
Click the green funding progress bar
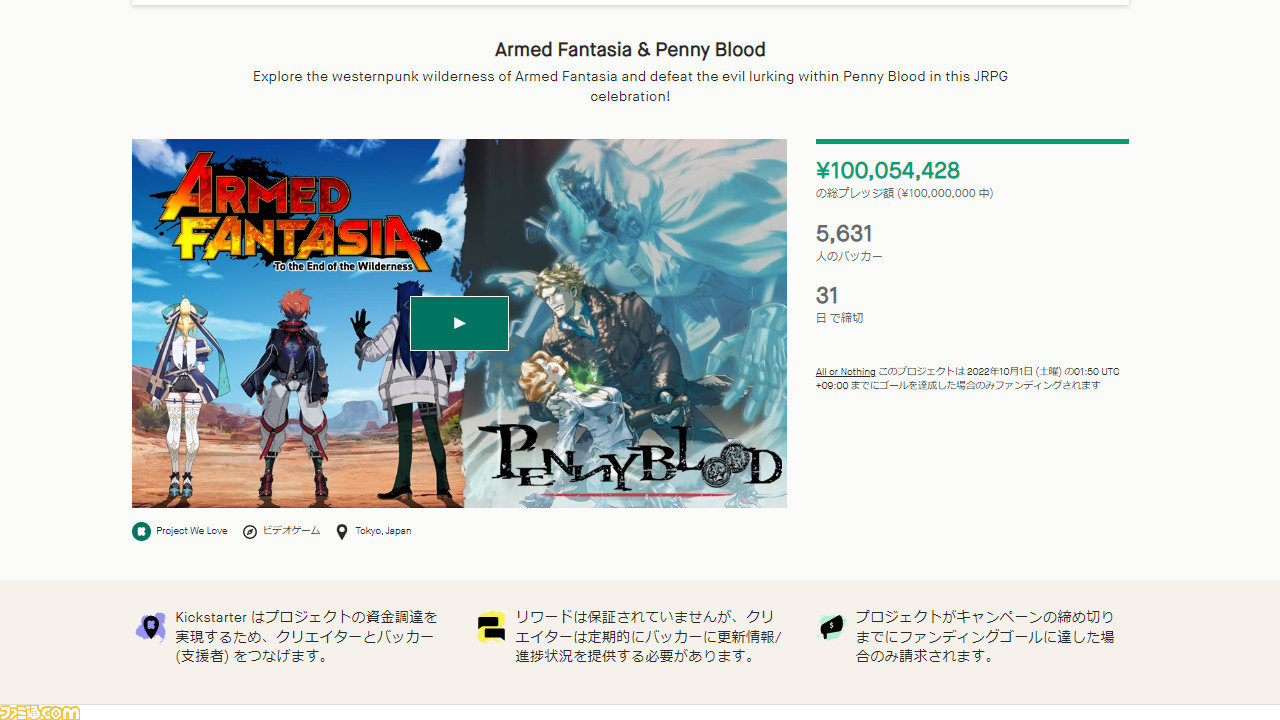point(972,142)
